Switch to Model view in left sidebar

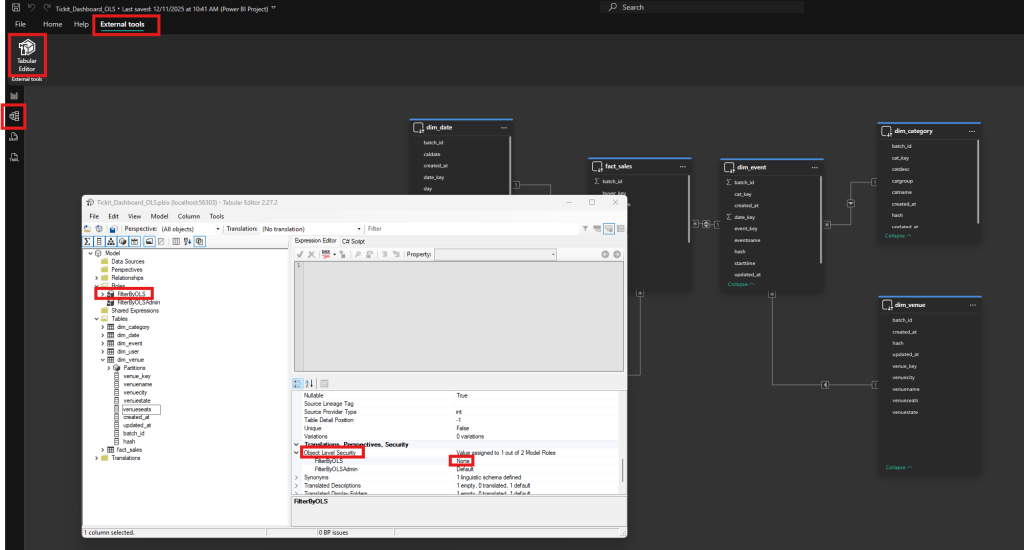pyautogui.click(x=14, y=117)
